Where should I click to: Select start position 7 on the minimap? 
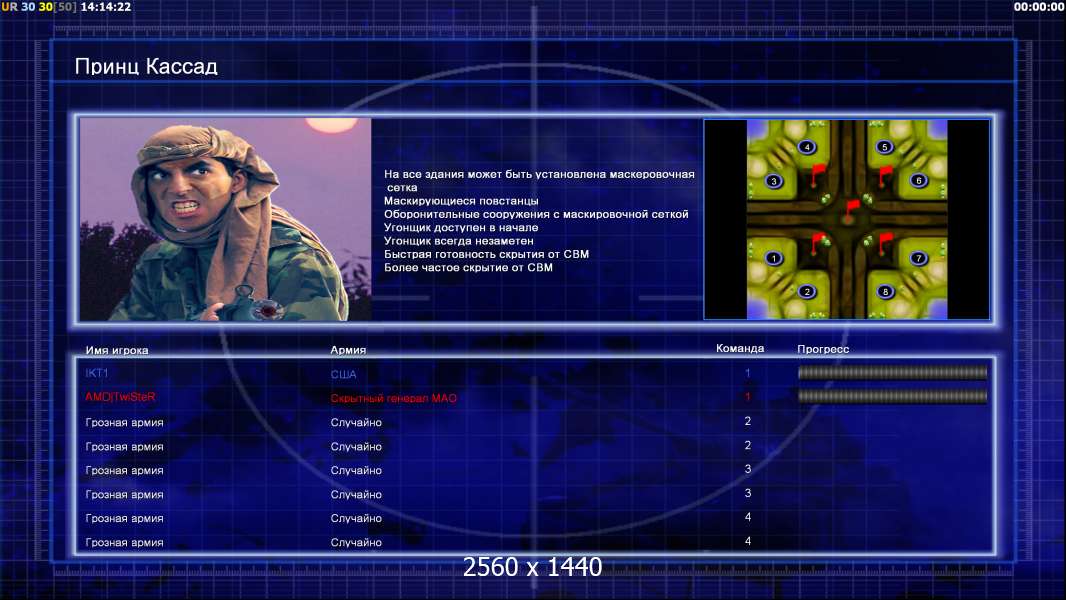pos(918,258)
